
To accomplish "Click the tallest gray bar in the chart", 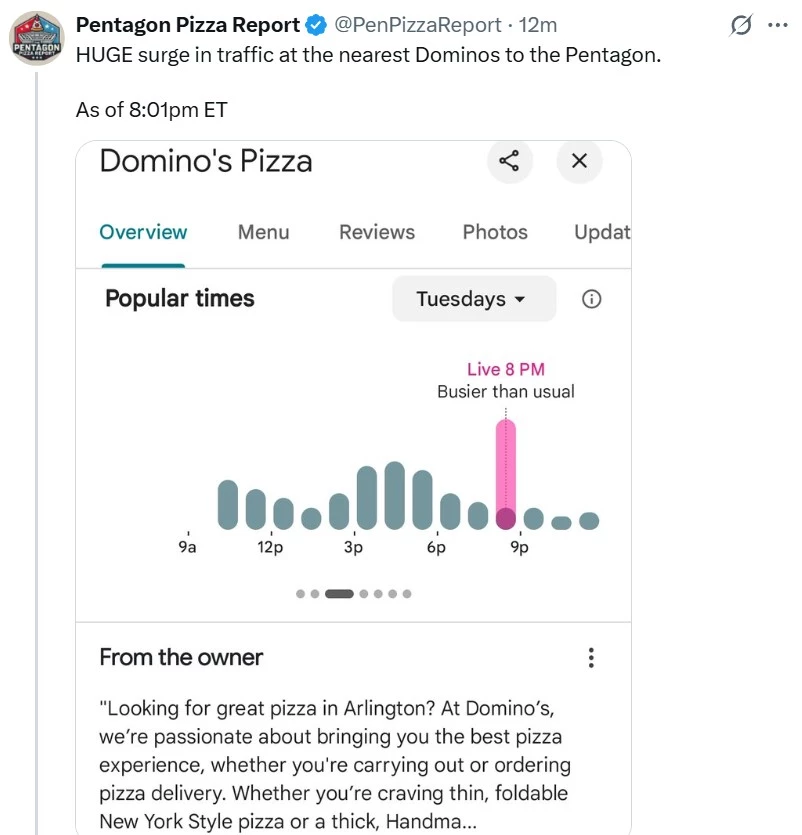I will tap(395, 495).
